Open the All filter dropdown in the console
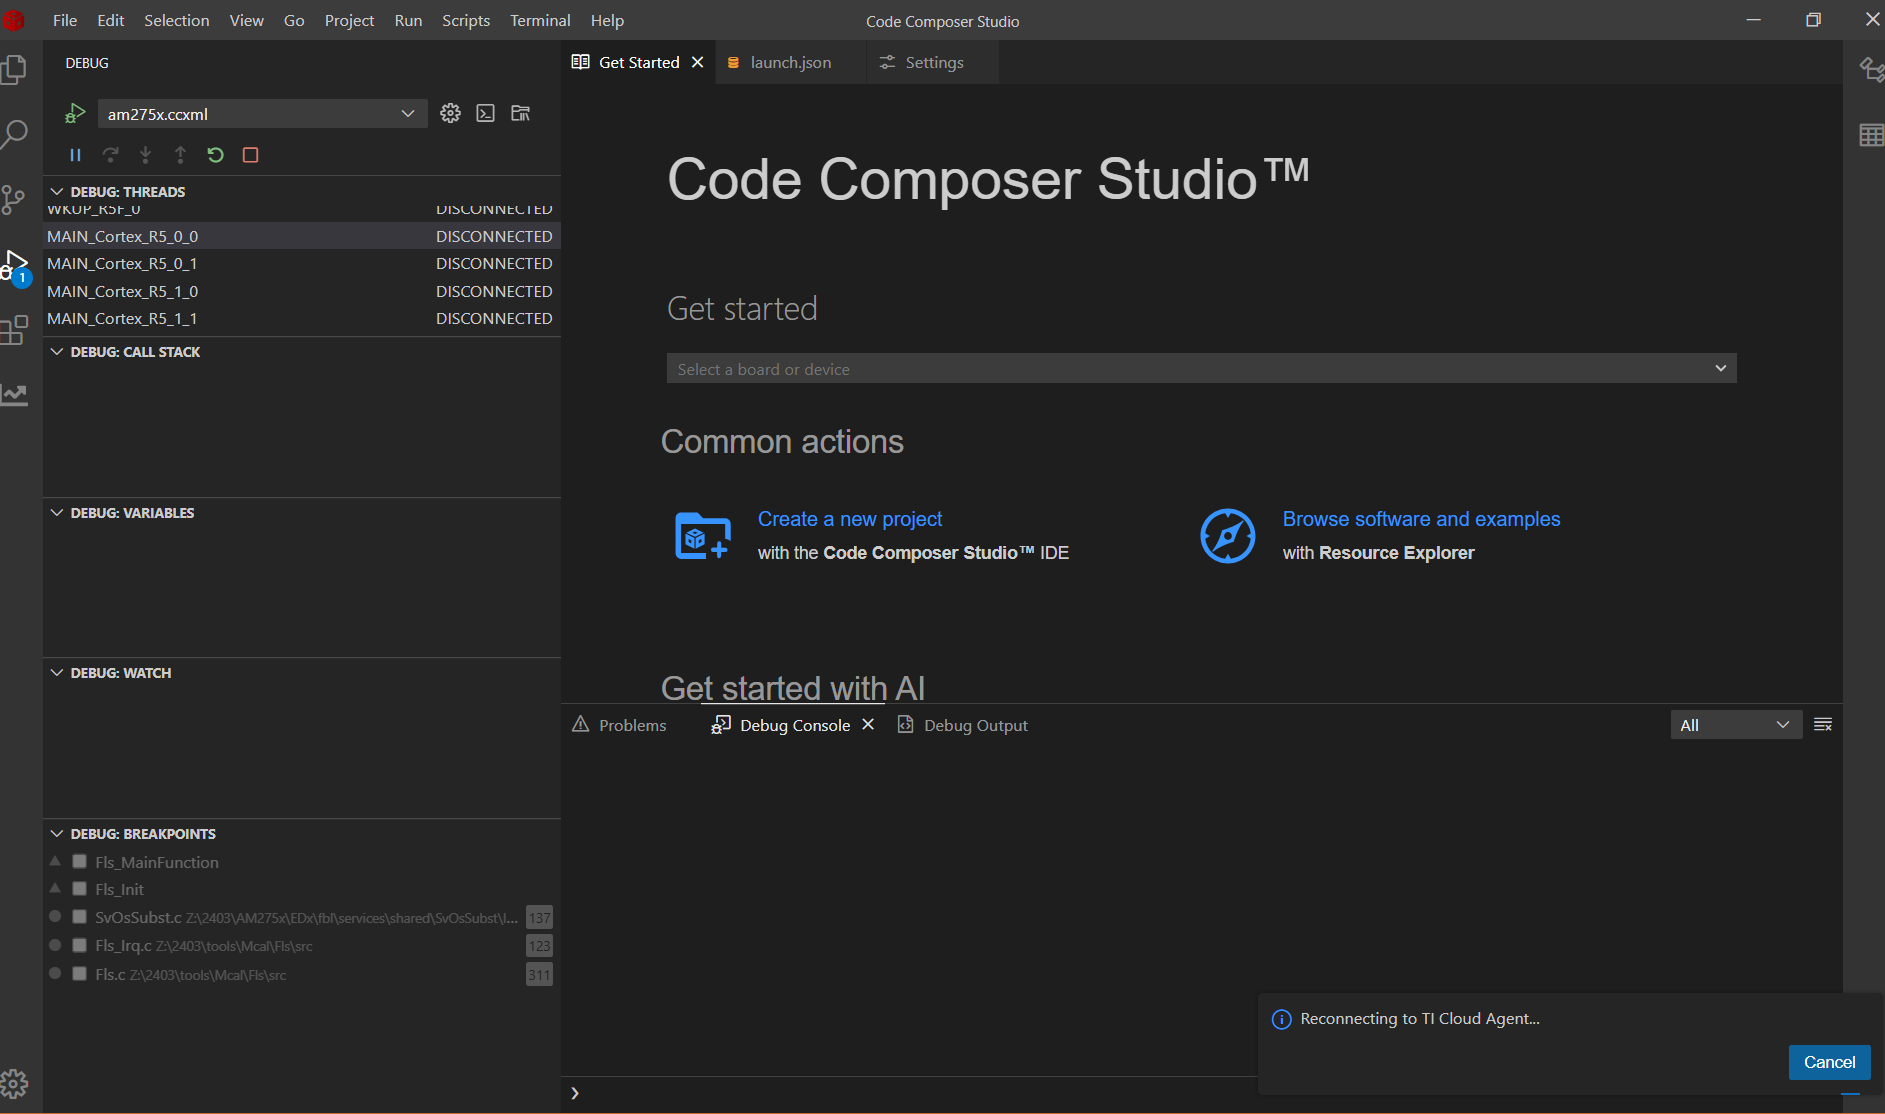 (x=1736, y=725)
